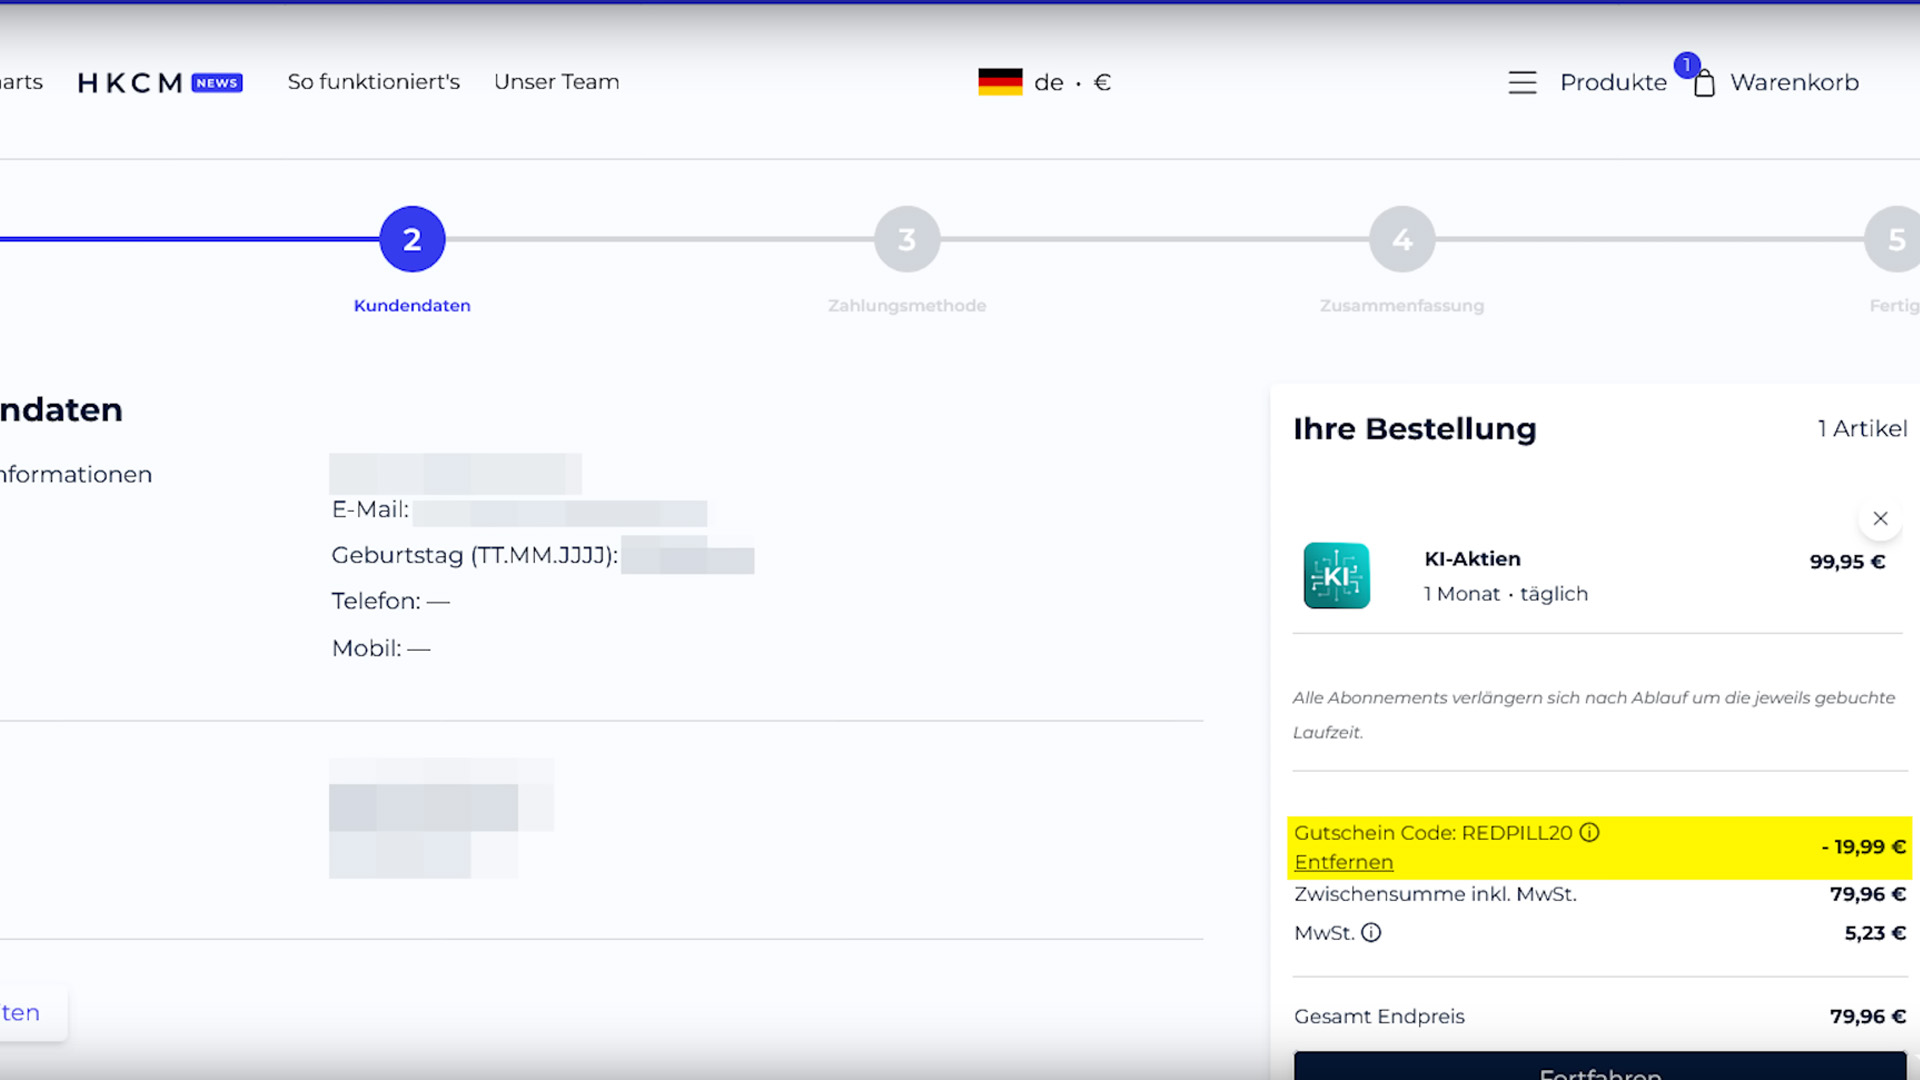This screenshot has height=1080, width=1920.
Task: Click Entfernen to remove voucher code
Action: (1343, 862)
